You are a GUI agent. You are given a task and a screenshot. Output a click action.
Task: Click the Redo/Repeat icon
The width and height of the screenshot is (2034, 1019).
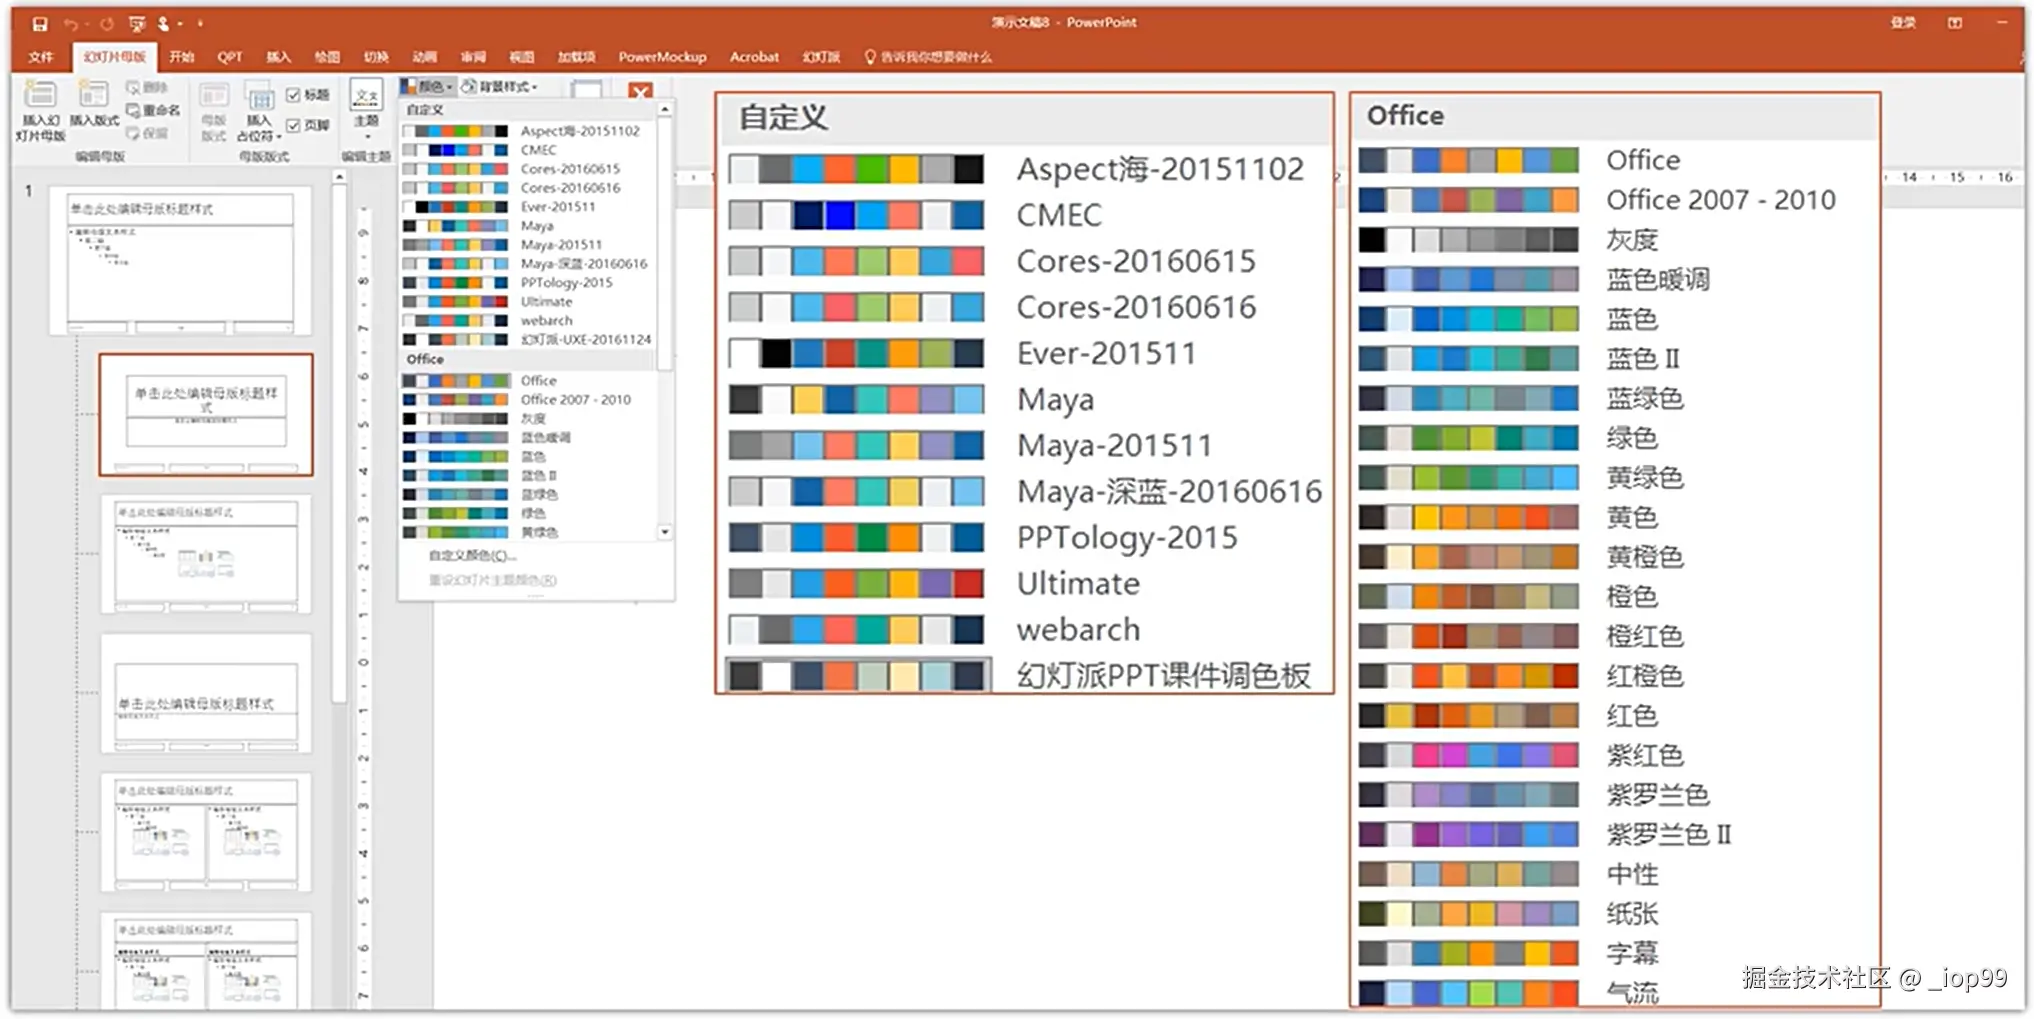[106, 23]
